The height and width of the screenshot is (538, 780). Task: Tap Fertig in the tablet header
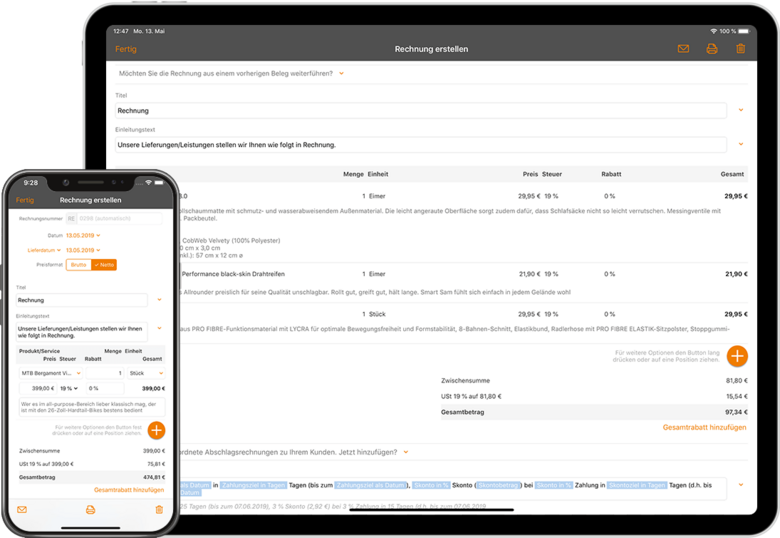tap(126, 48)
